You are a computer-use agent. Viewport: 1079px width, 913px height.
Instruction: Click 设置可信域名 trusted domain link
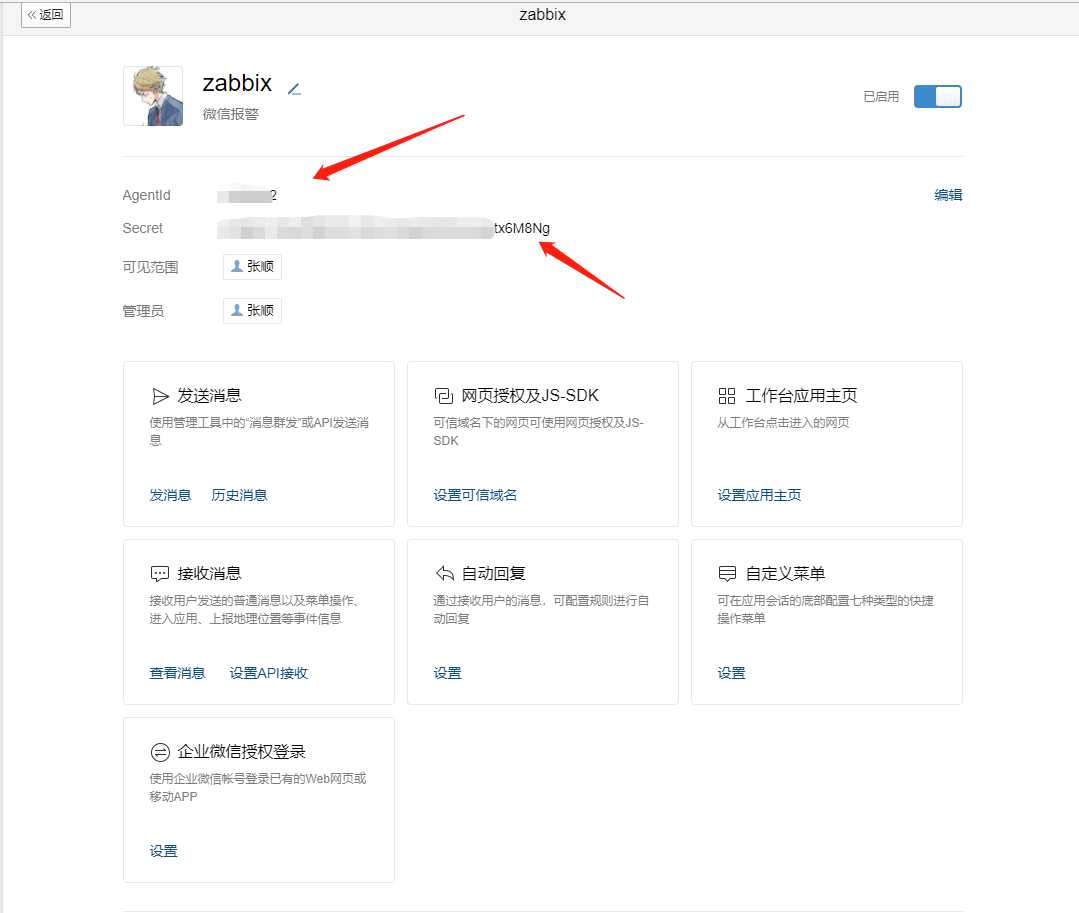[475, 495]
